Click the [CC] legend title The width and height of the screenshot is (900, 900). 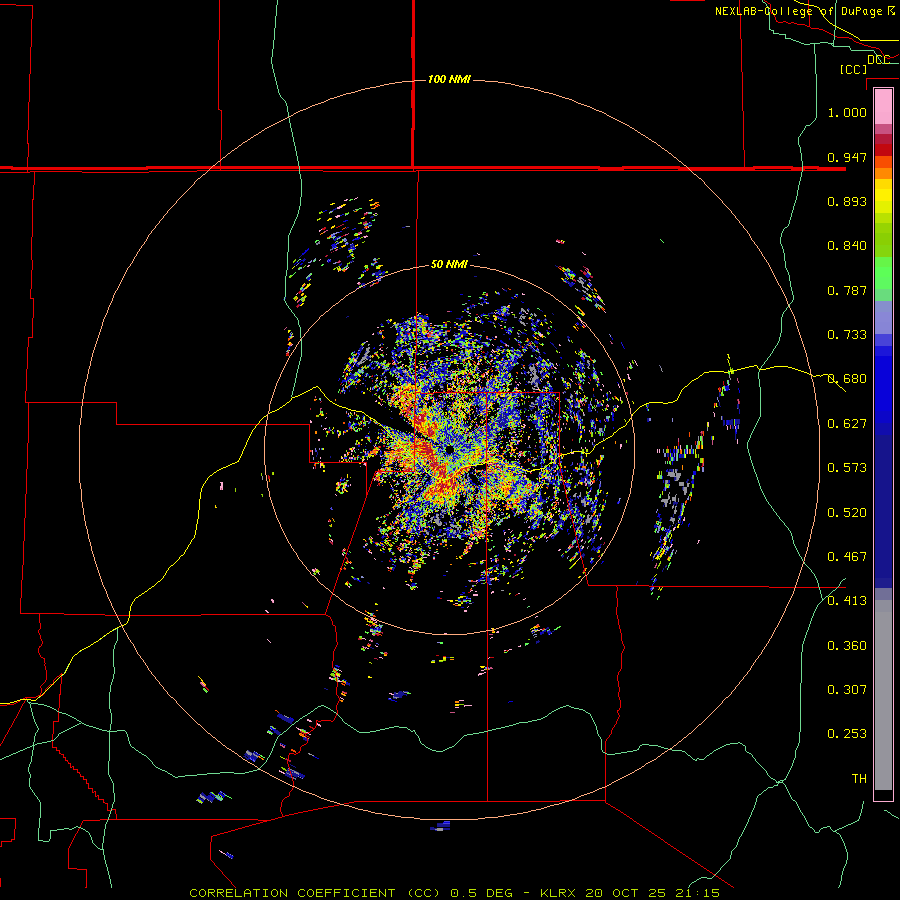coord(853,69)
